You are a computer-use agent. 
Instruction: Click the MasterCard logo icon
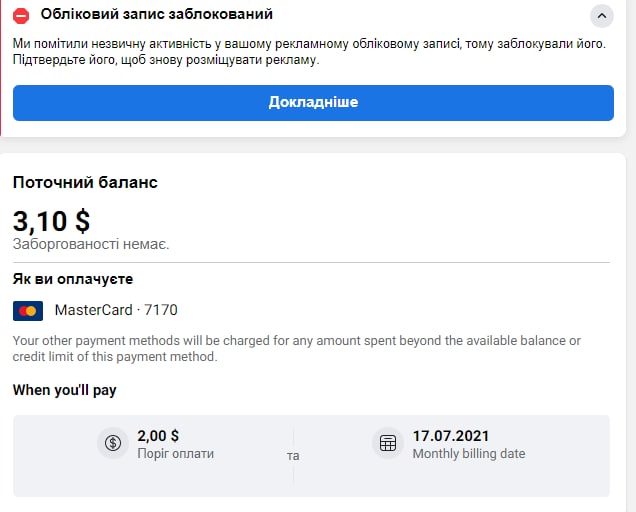point(28,311)
